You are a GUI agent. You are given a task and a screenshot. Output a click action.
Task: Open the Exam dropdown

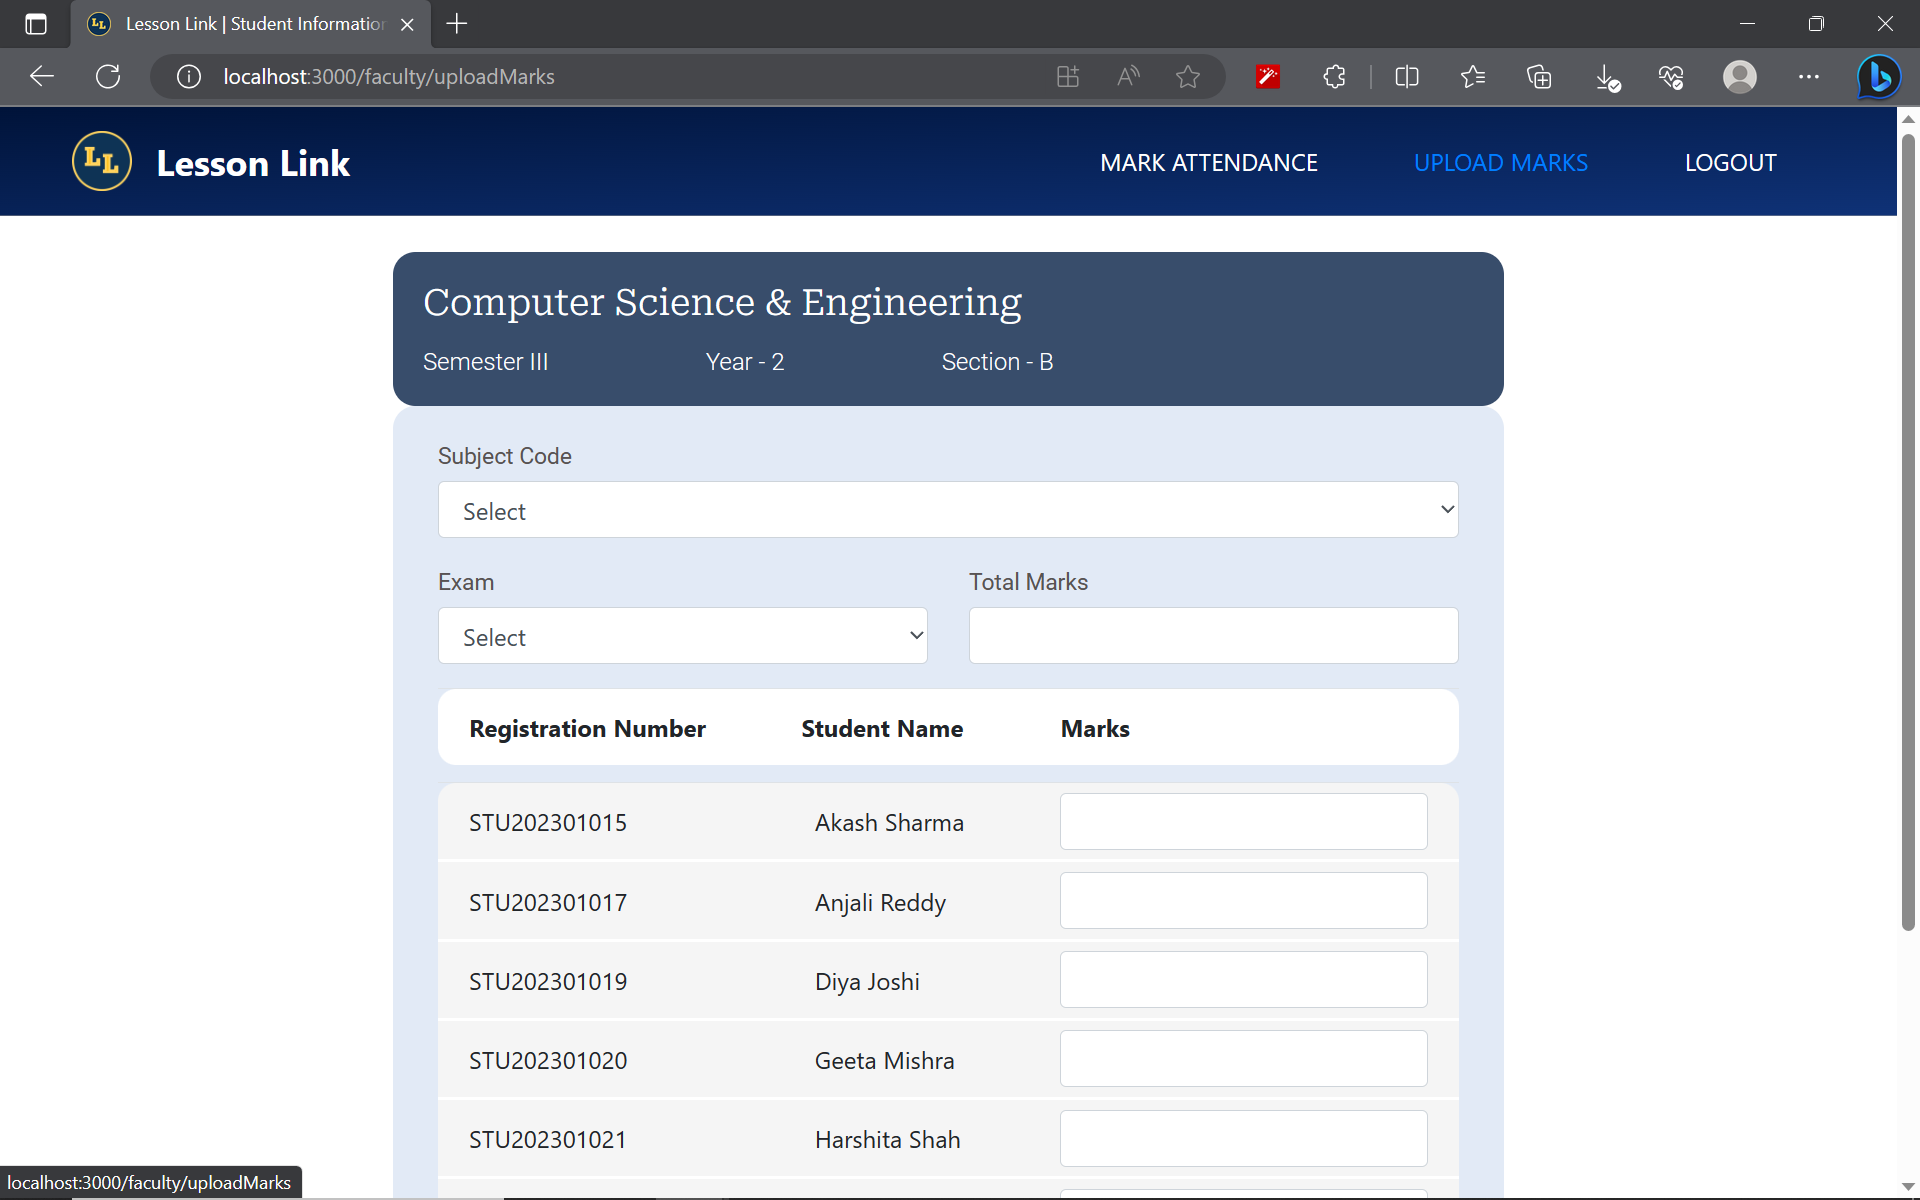click(x=681, y=635)
